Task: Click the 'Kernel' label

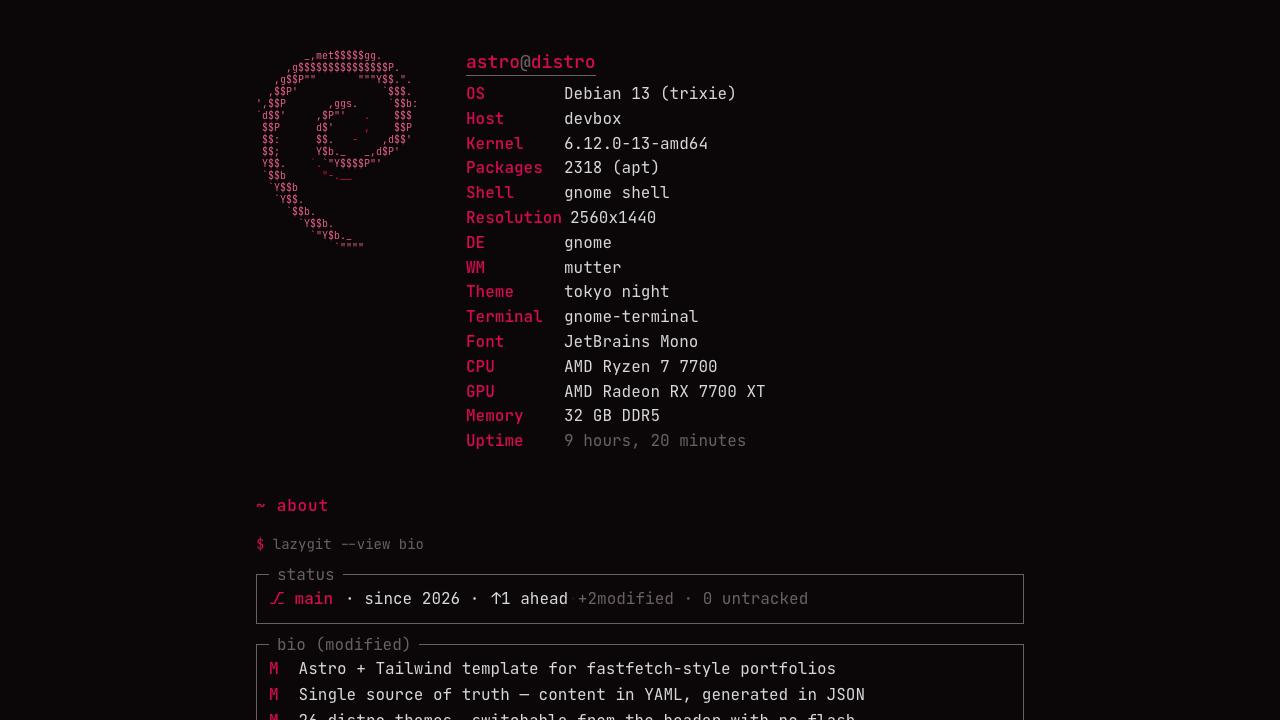Action: (x=495, y=144)
